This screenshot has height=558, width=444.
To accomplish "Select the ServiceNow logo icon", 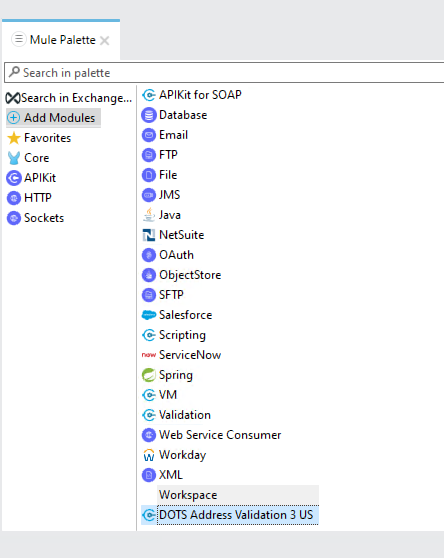I will 149,355.
